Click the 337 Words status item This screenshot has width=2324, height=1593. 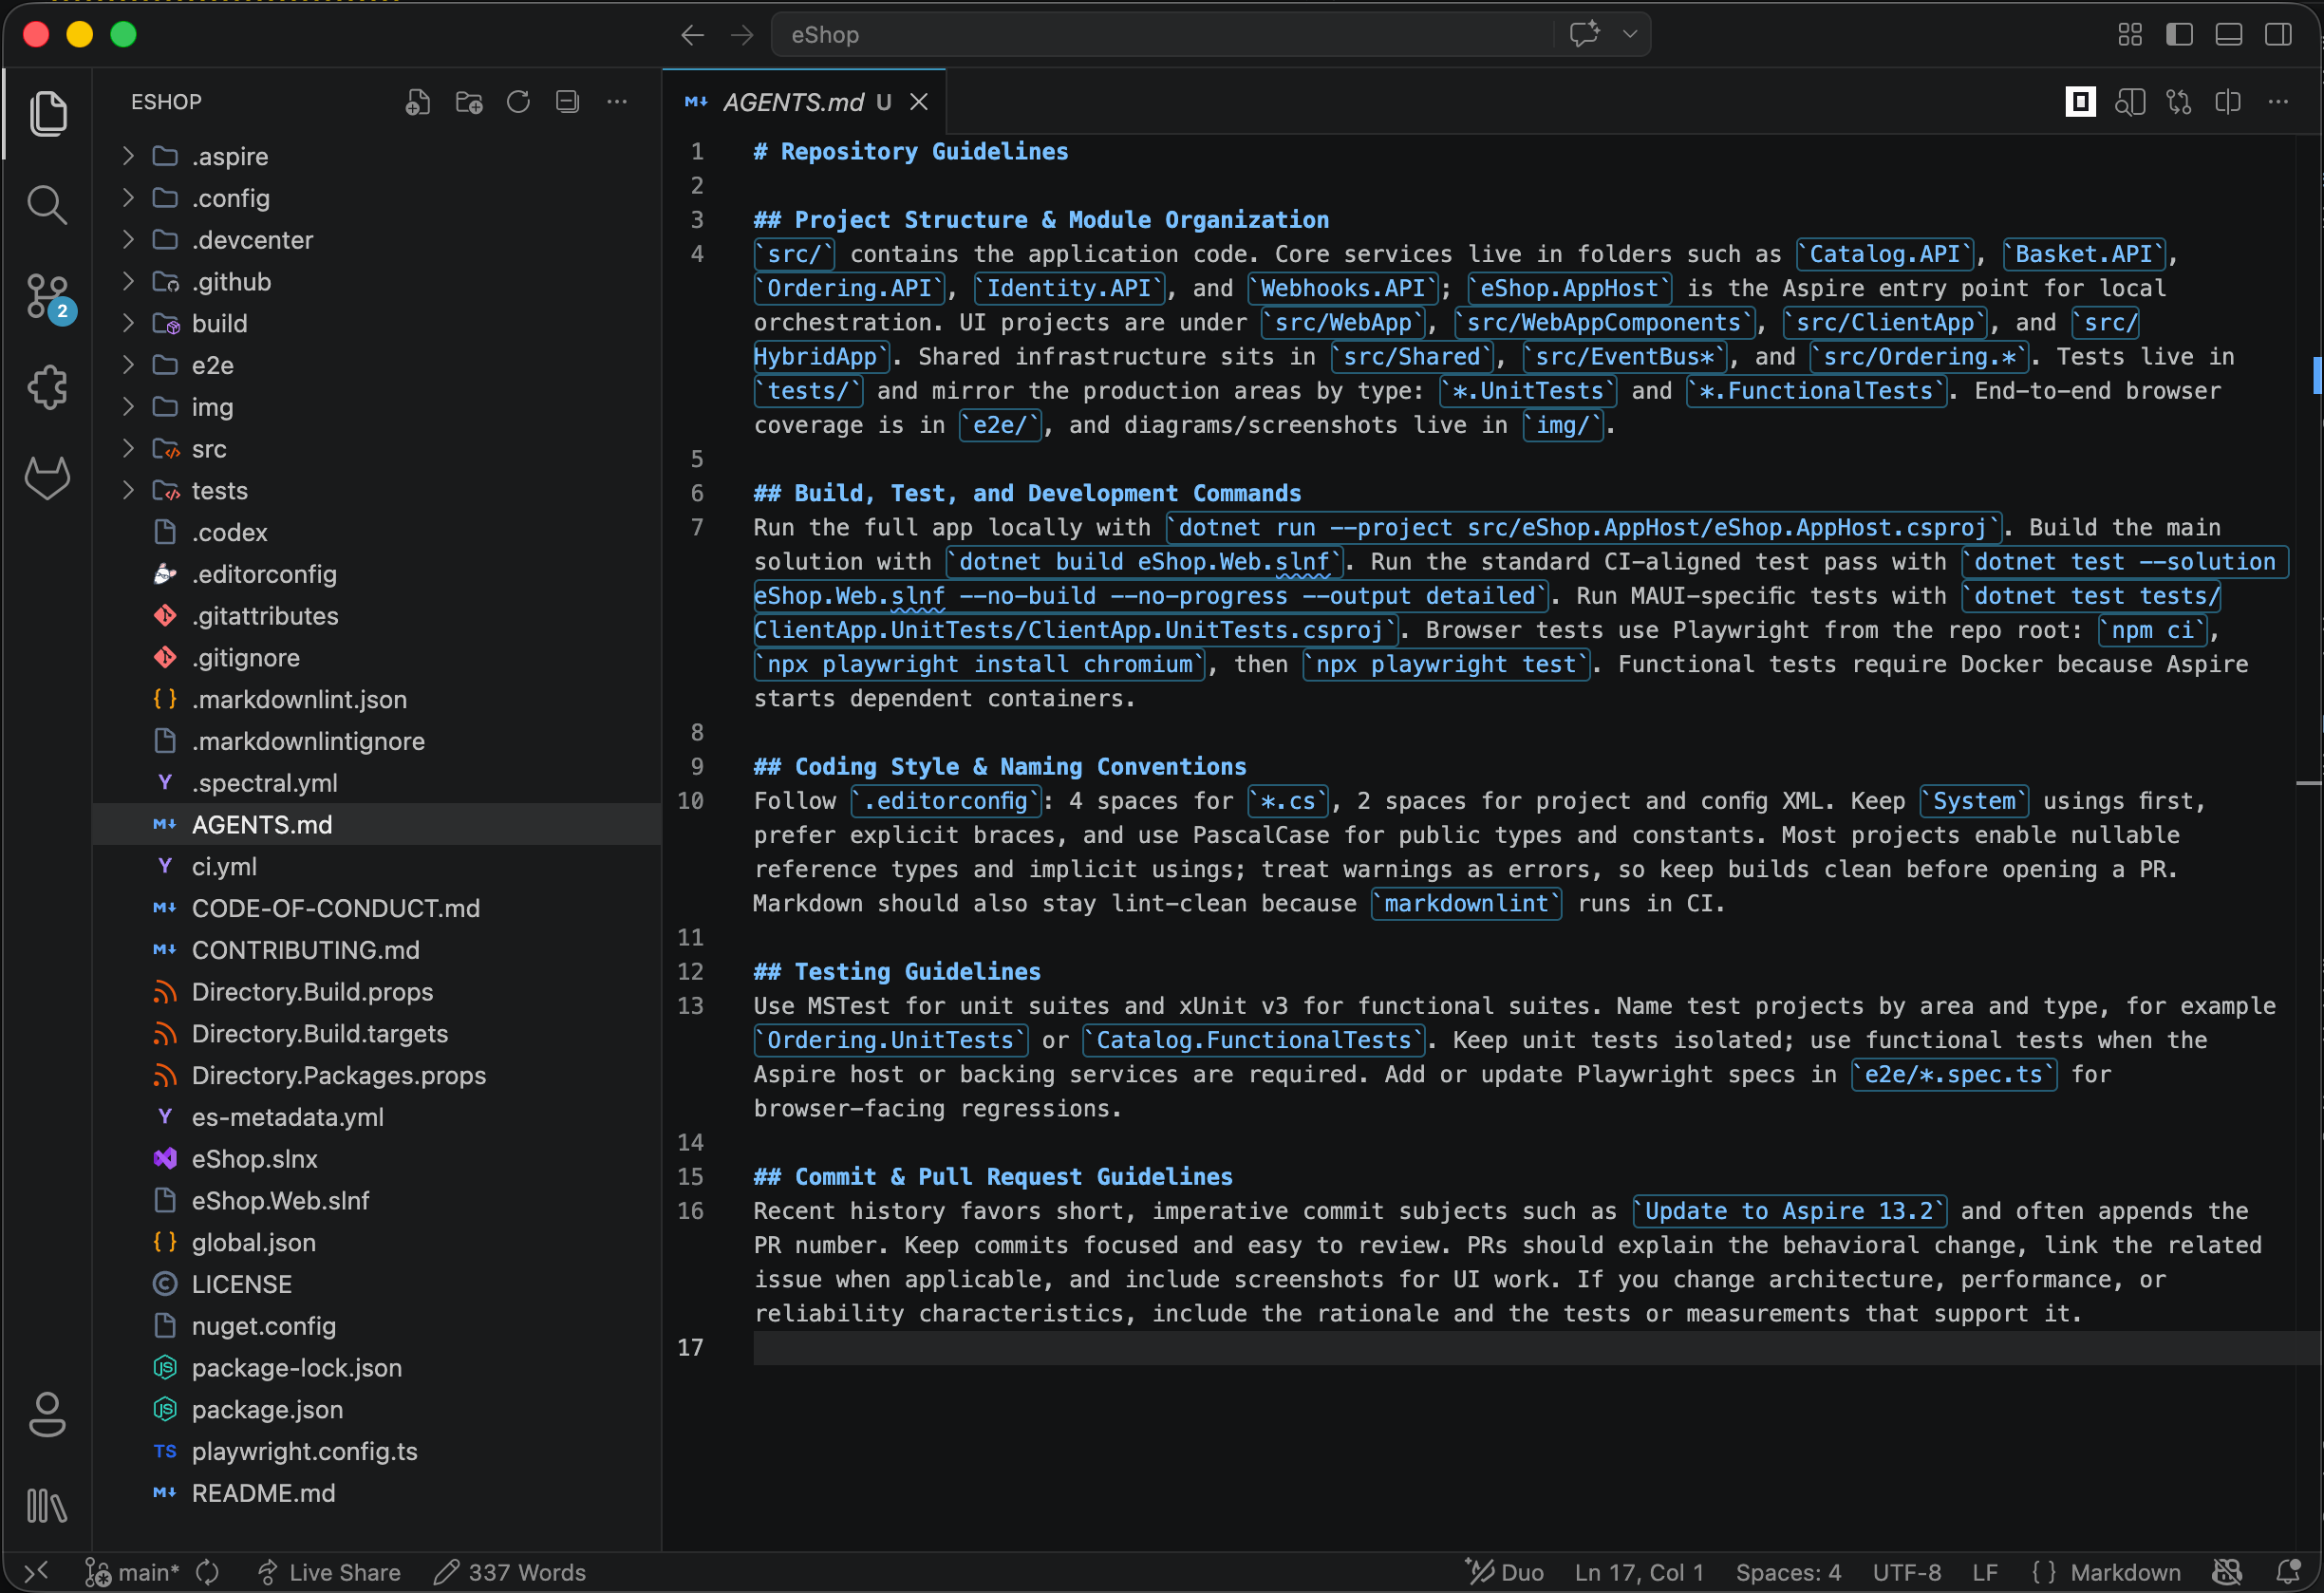coord(510,1572)
